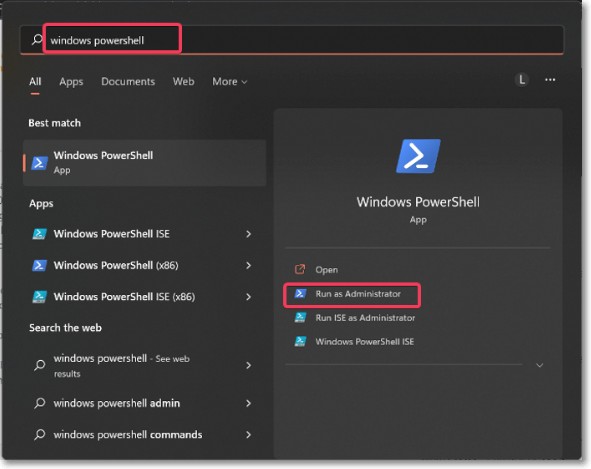Open the three-dot options menu
Screen dimensions: 591x469
[550, 80]
